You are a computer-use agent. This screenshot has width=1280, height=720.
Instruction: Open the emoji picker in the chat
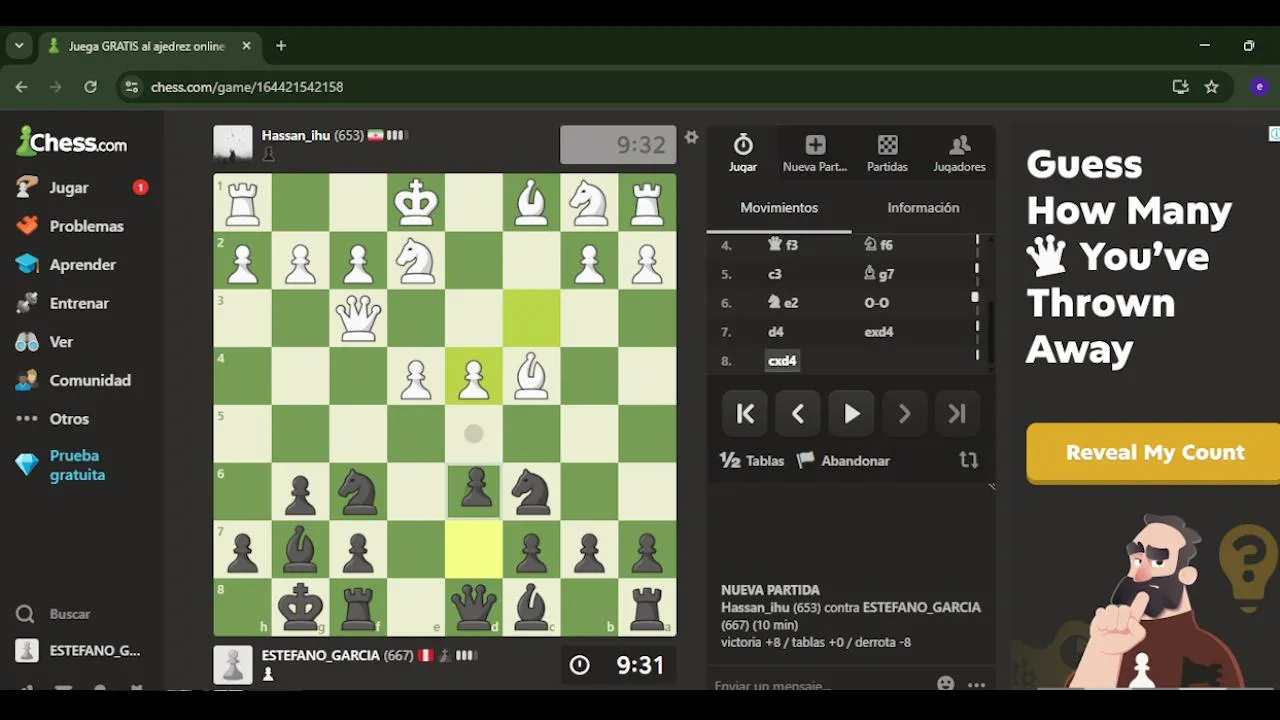click(946, 684)
